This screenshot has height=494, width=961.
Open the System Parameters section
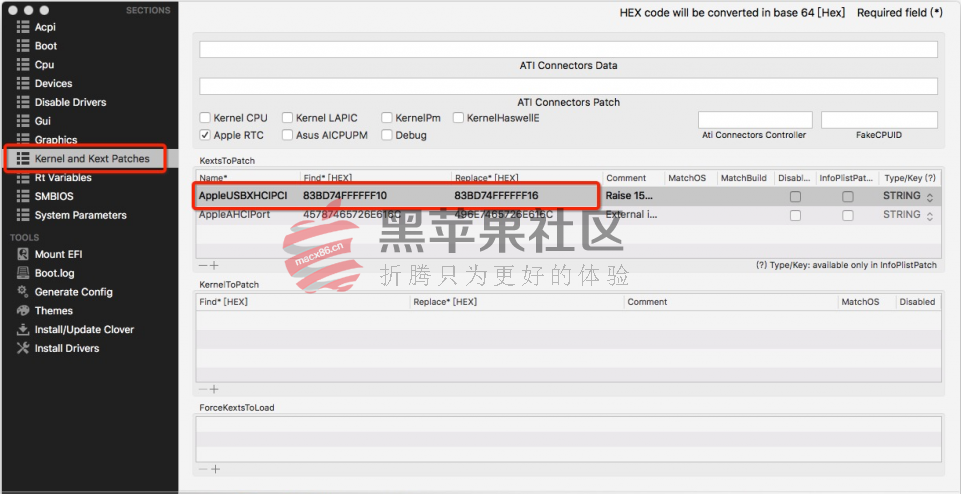click(80, 215)
